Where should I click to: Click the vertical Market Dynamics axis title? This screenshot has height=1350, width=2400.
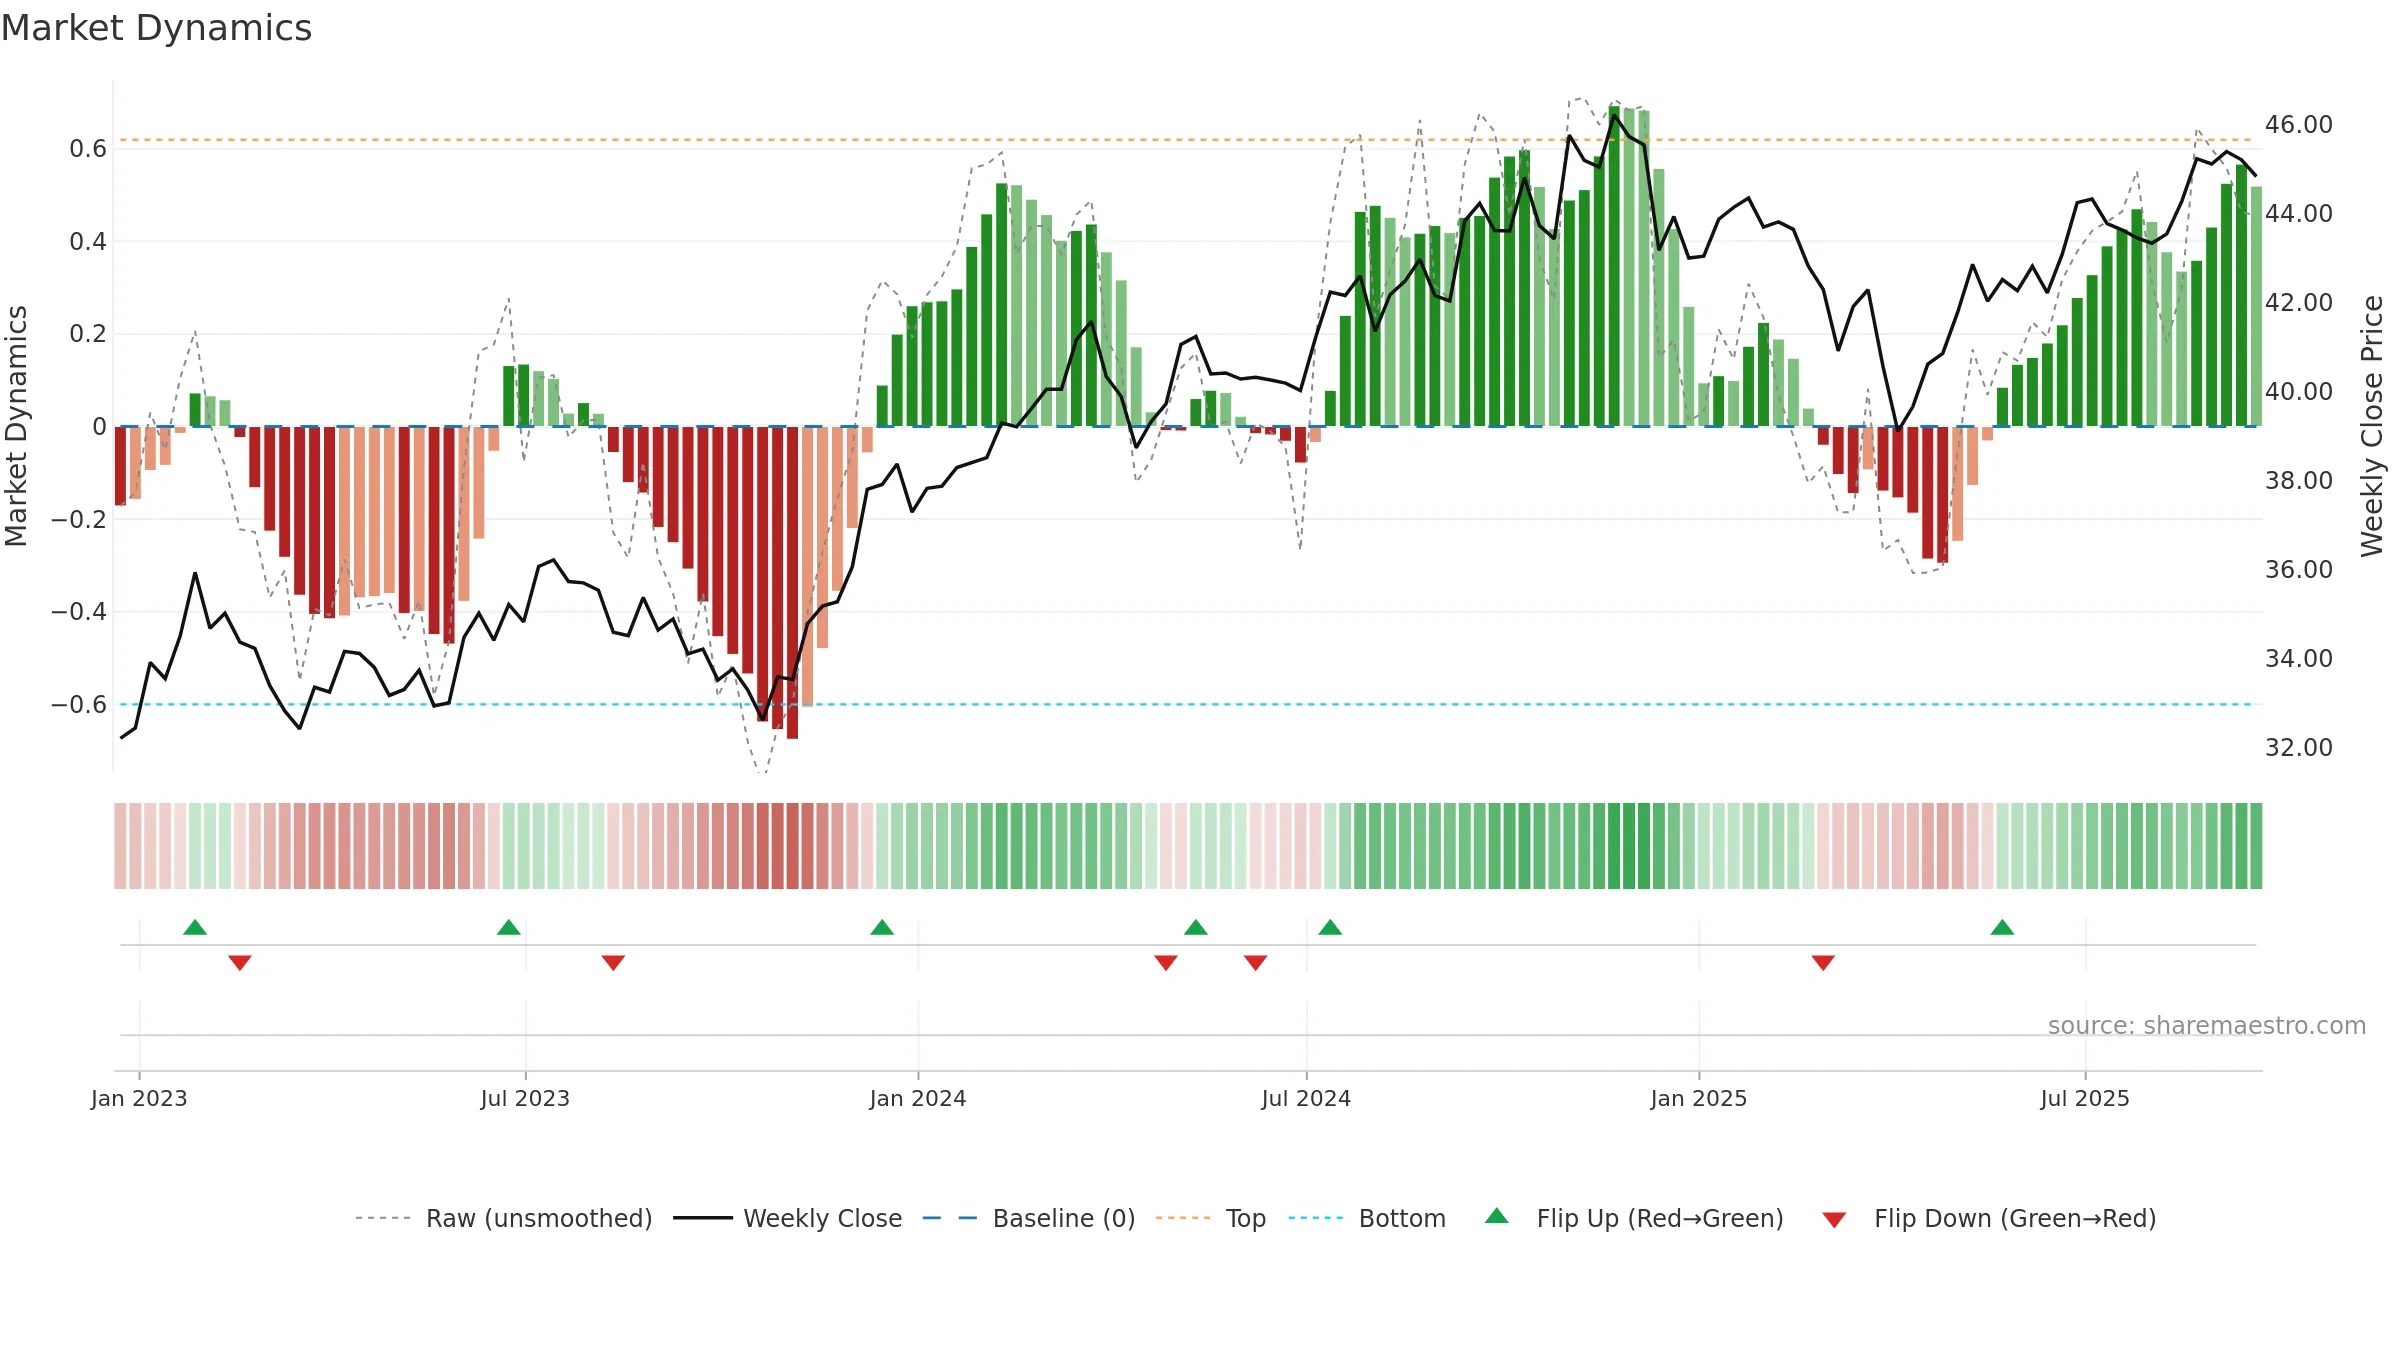16,426
